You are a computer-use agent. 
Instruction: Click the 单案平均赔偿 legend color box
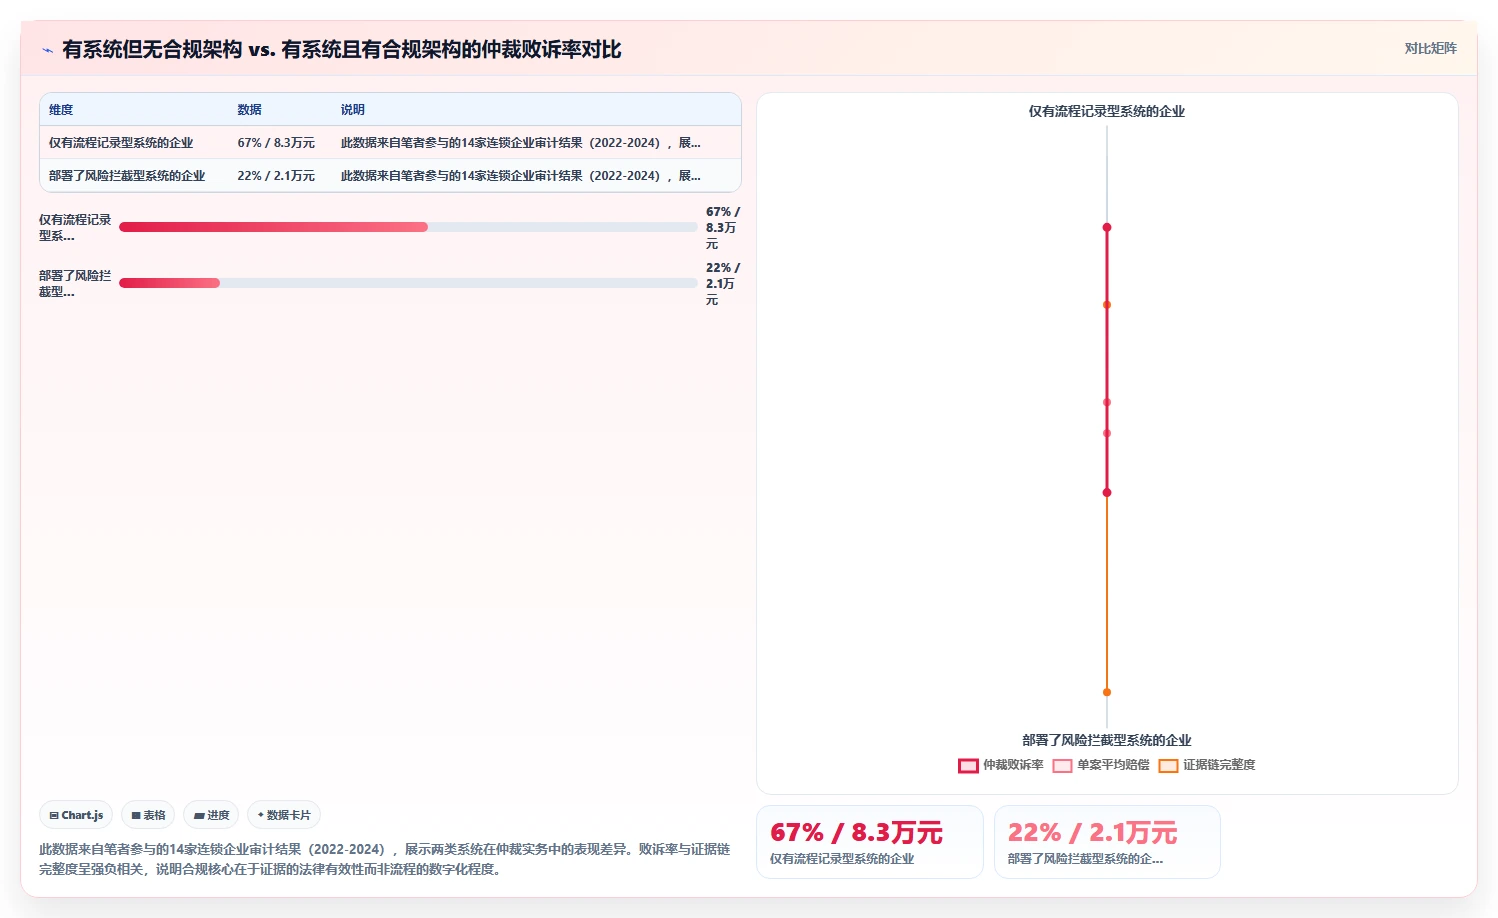1062,766
